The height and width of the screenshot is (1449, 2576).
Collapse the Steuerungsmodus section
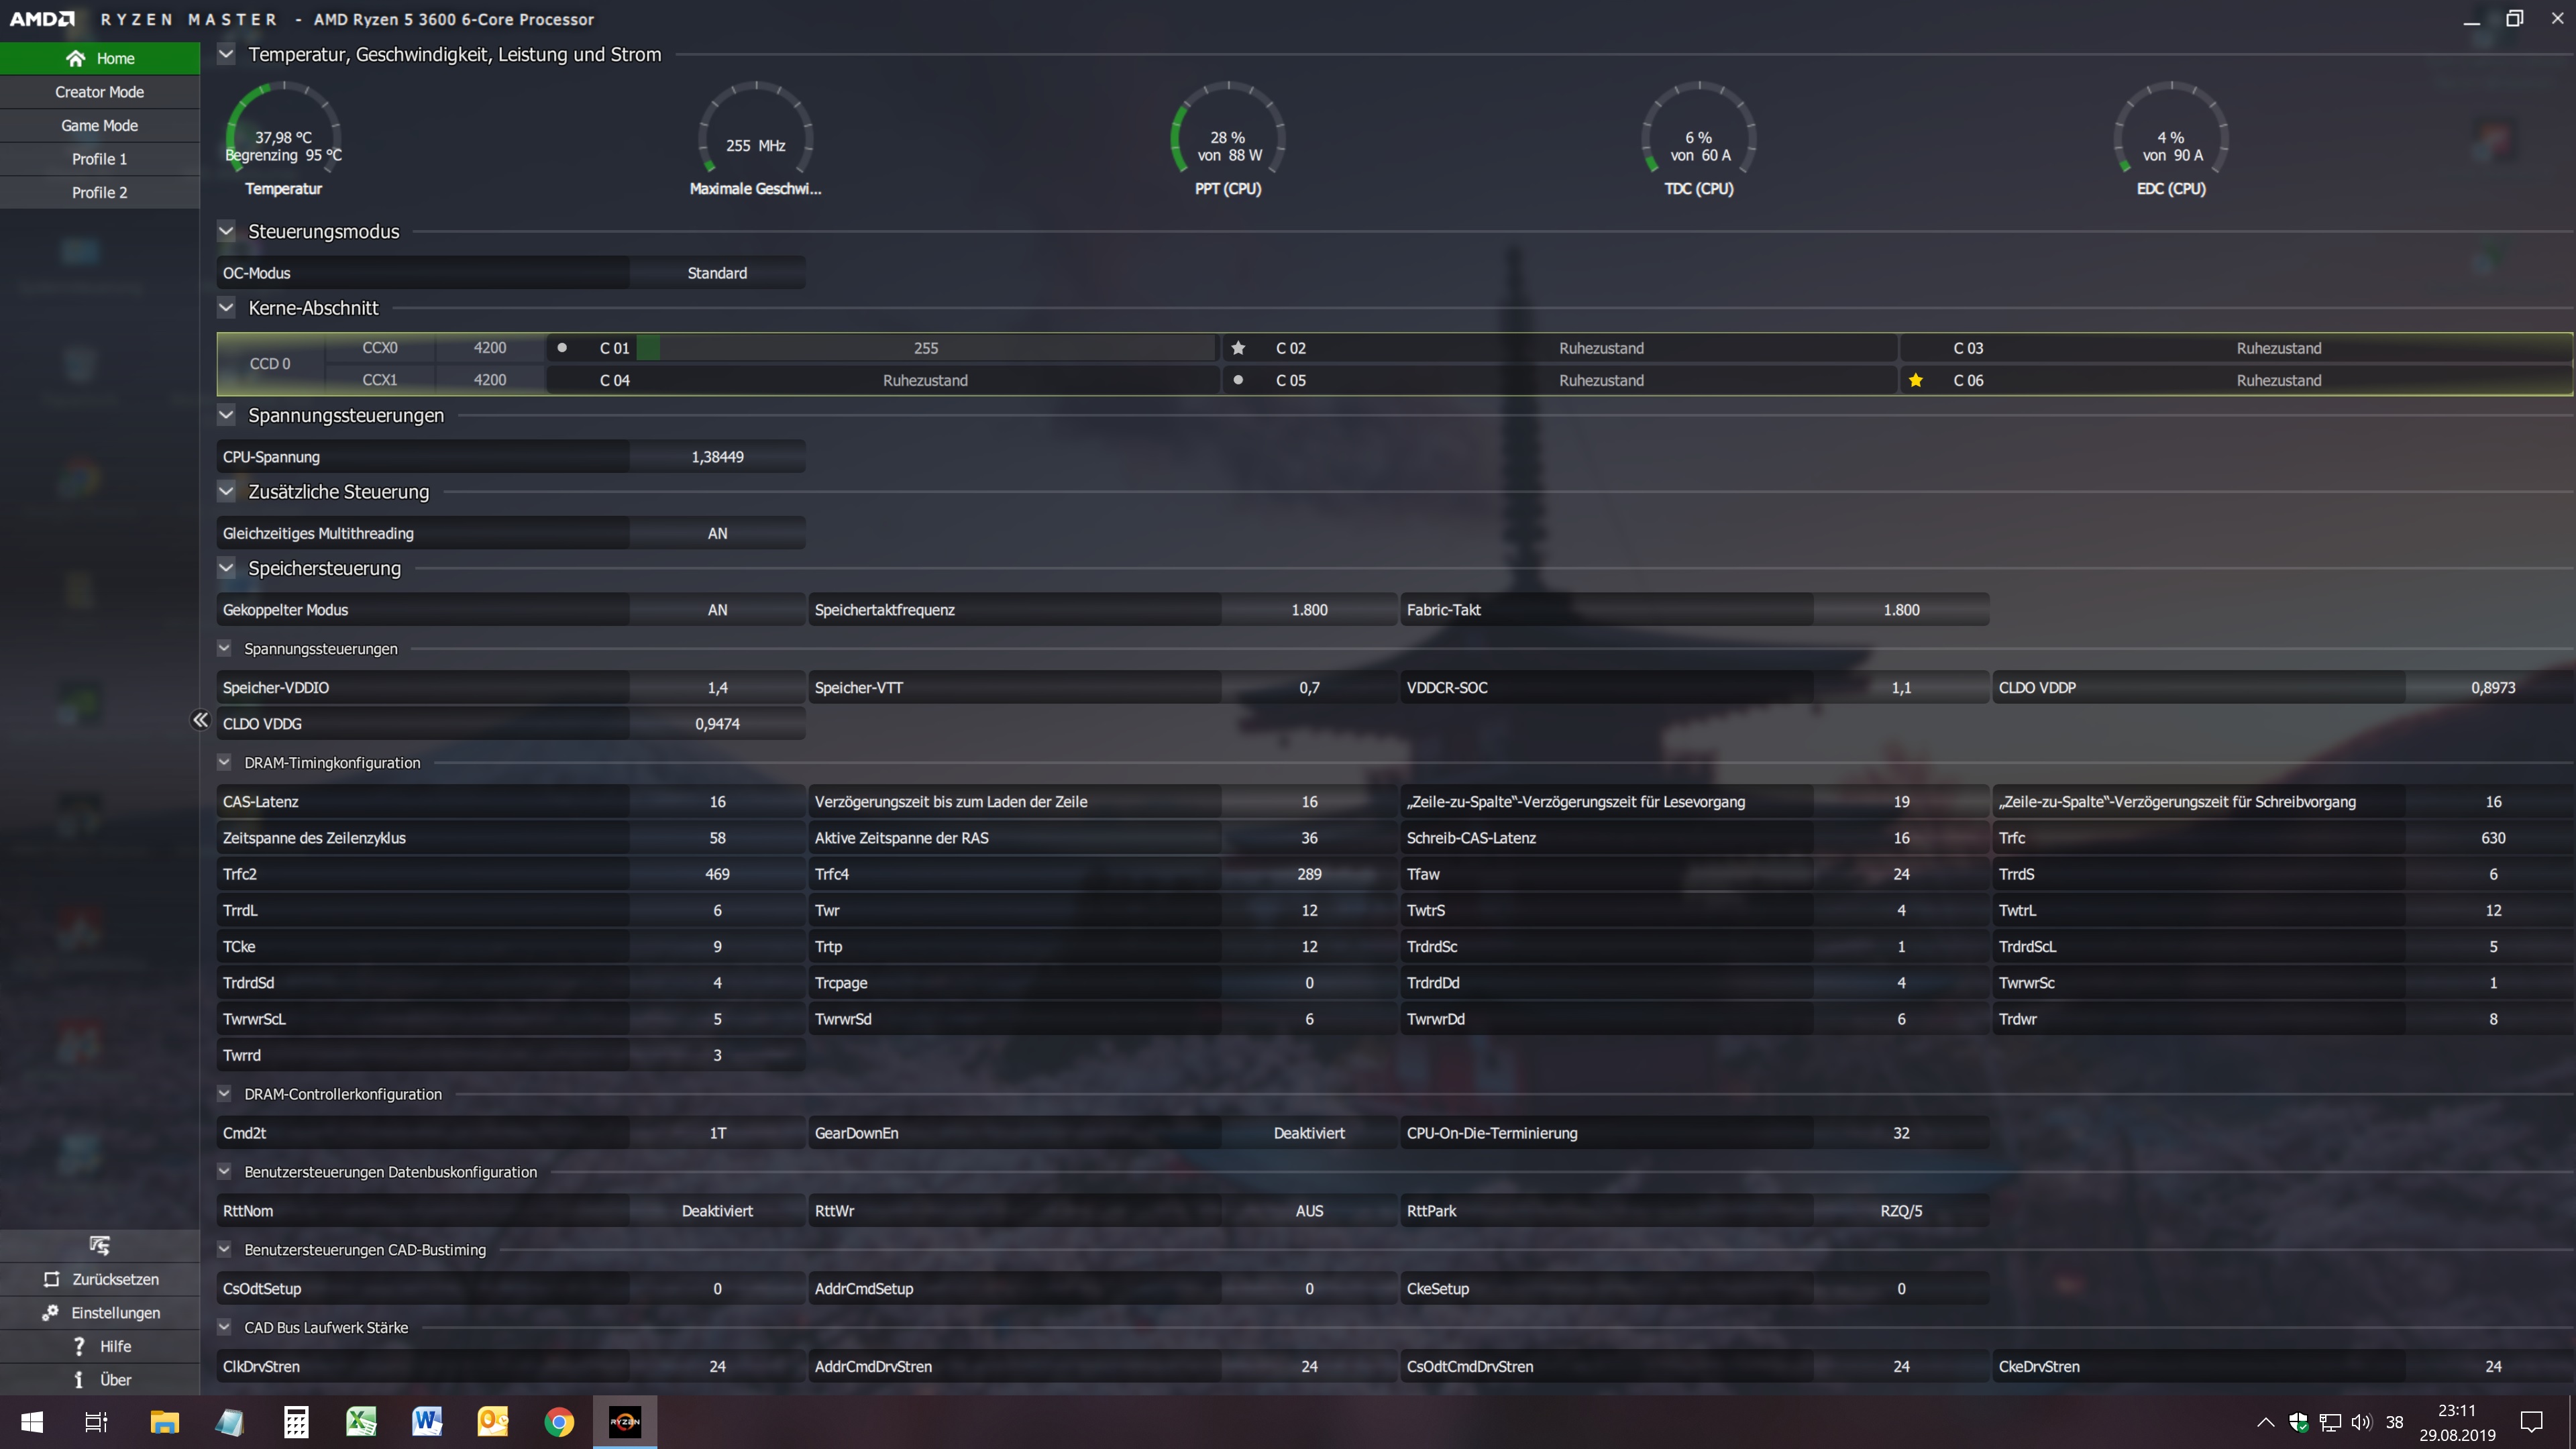(227, 231)
